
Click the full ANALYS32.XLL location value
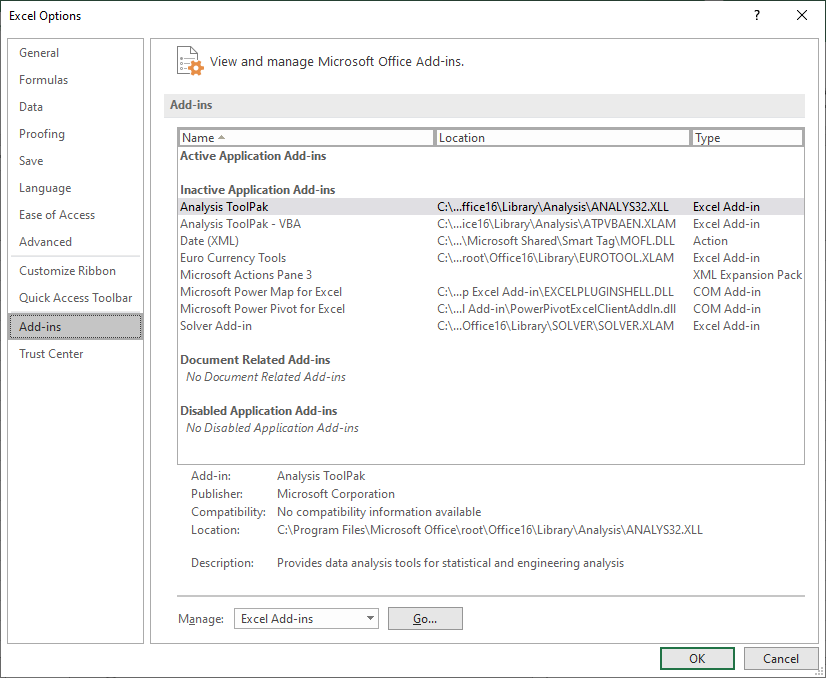click(x=489, y=529)
